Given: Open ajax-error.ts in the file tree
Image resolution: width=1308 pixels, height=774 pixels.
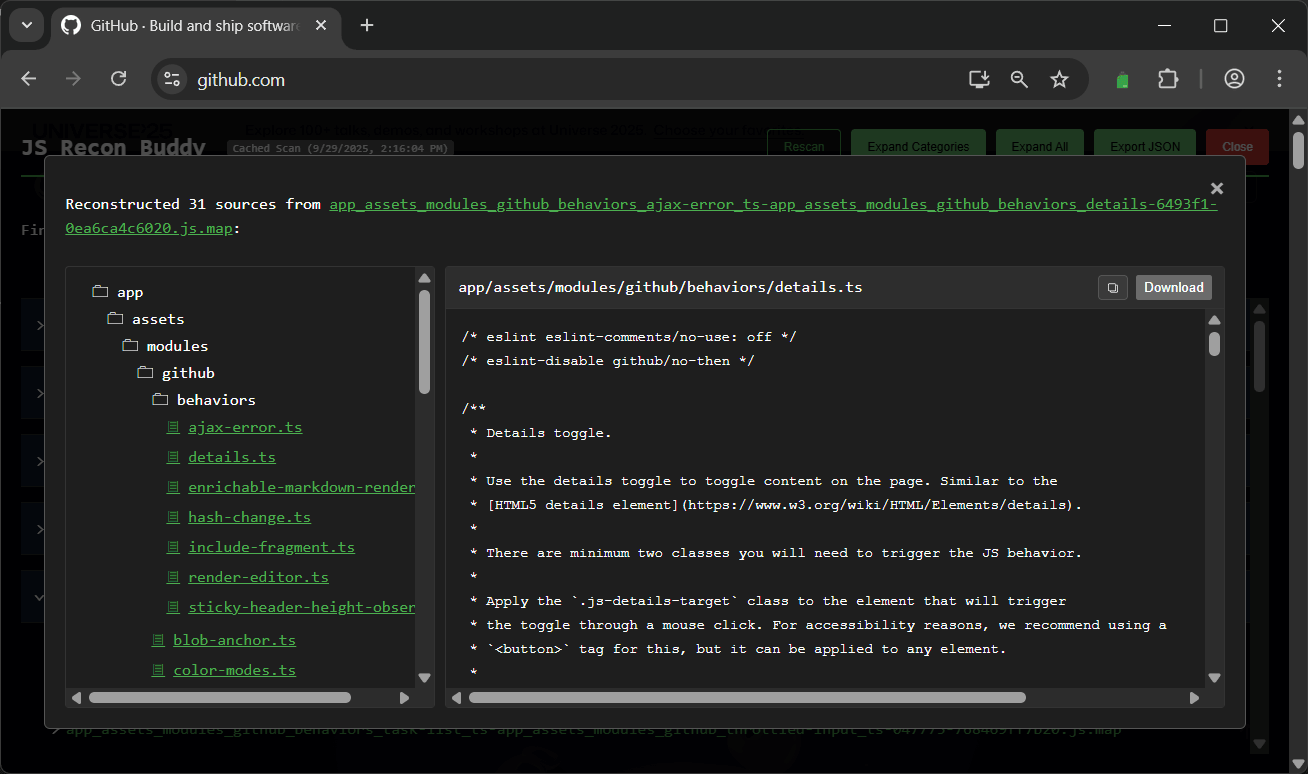Looking at the screenshot, I should tap(245, 427).
